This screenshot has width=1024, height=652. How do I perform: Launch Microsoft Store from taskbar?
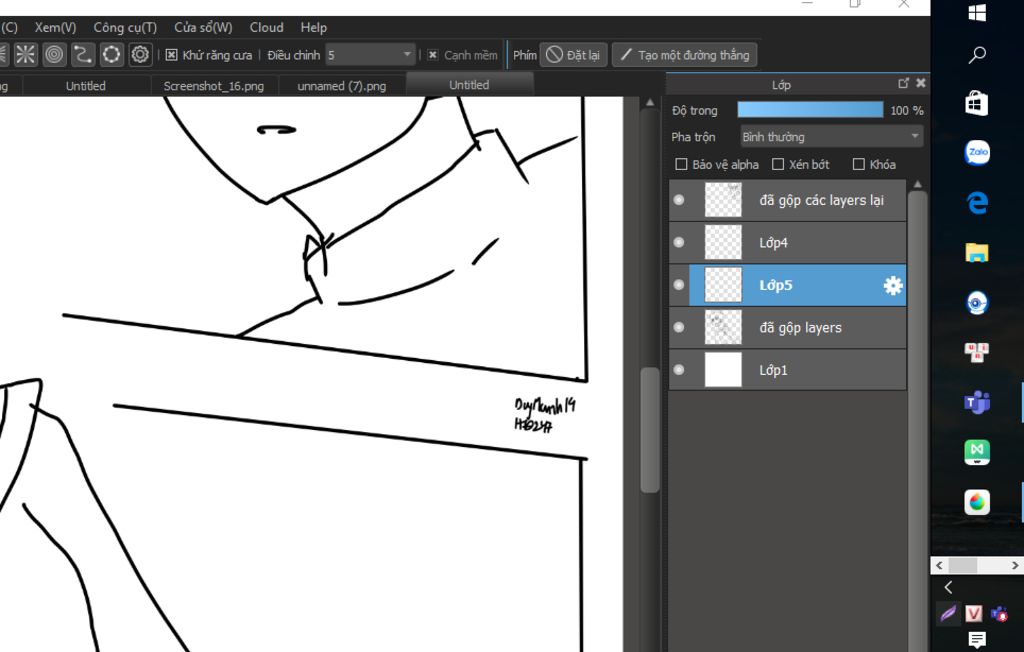coord(977,103)
